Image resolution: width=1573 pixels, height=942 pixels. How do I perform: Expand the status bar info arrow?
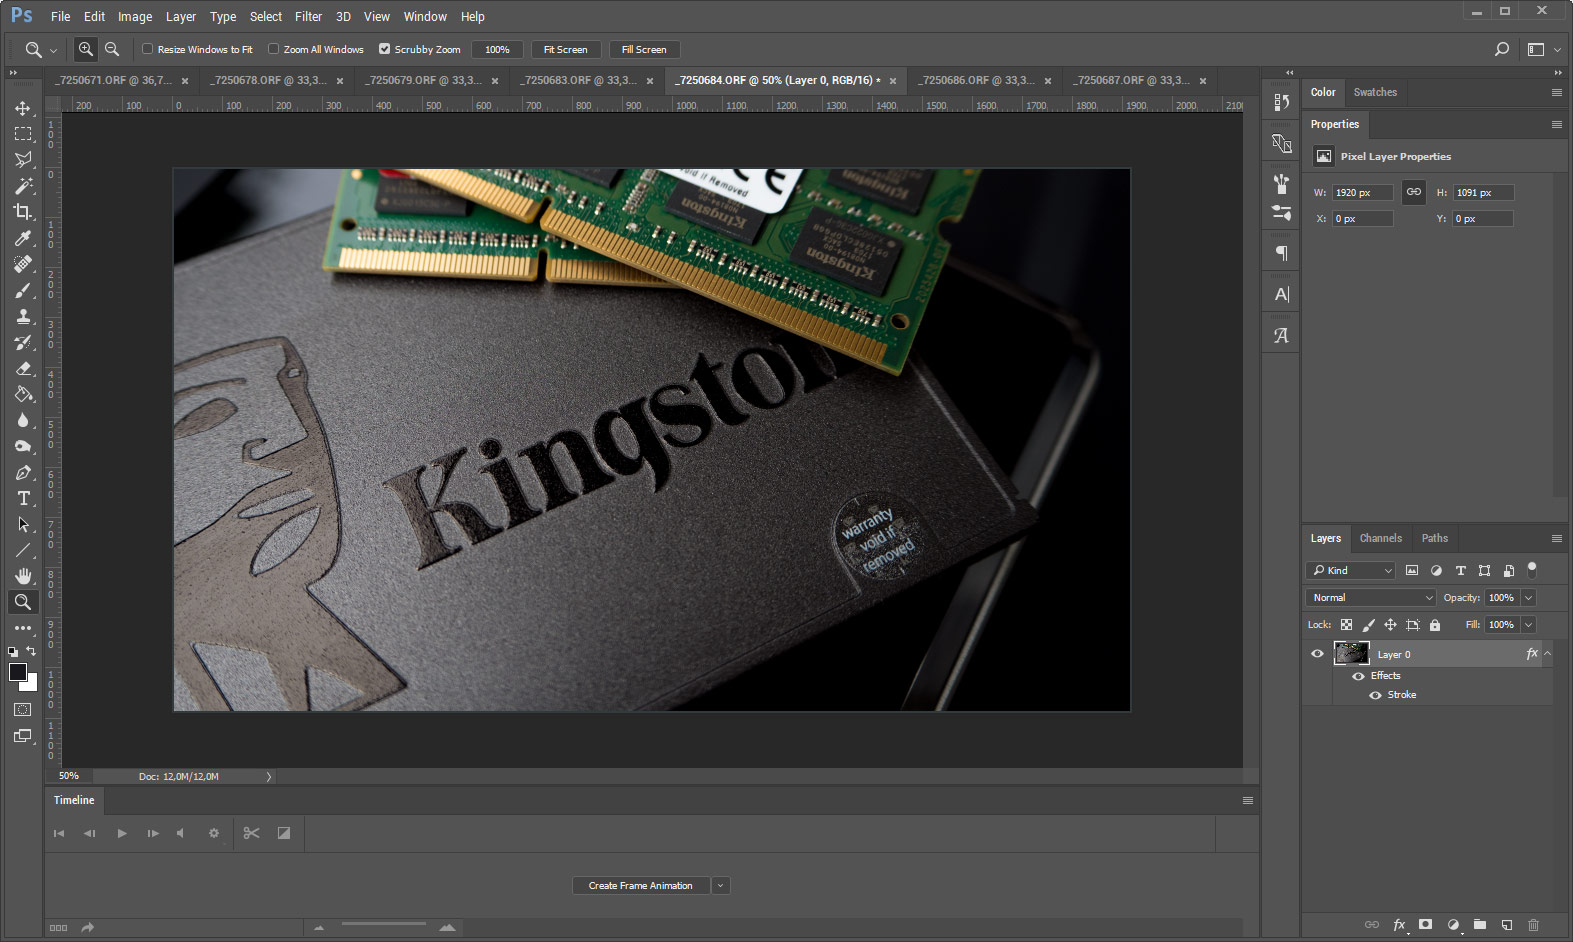(x=268, y=777)
